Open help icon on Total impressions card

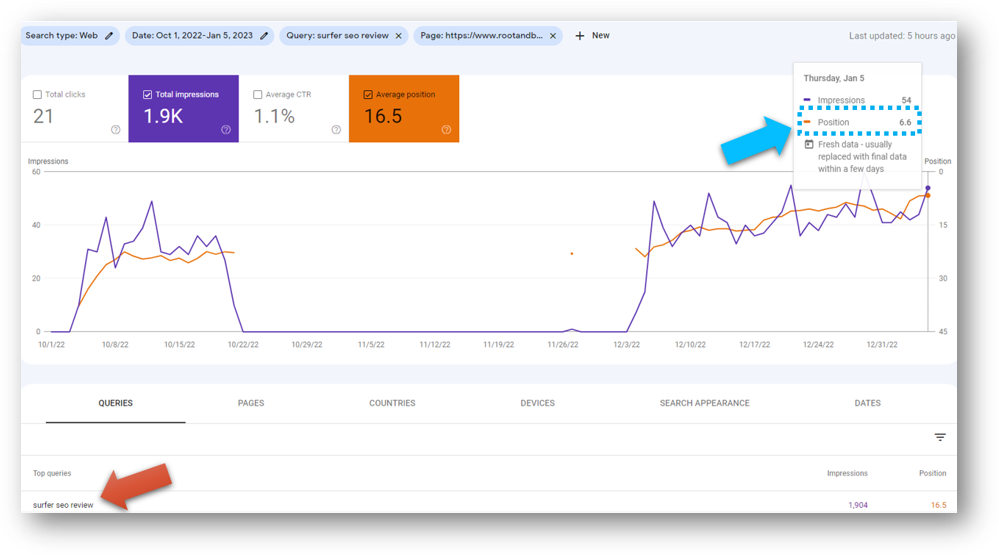click(226, 129)
